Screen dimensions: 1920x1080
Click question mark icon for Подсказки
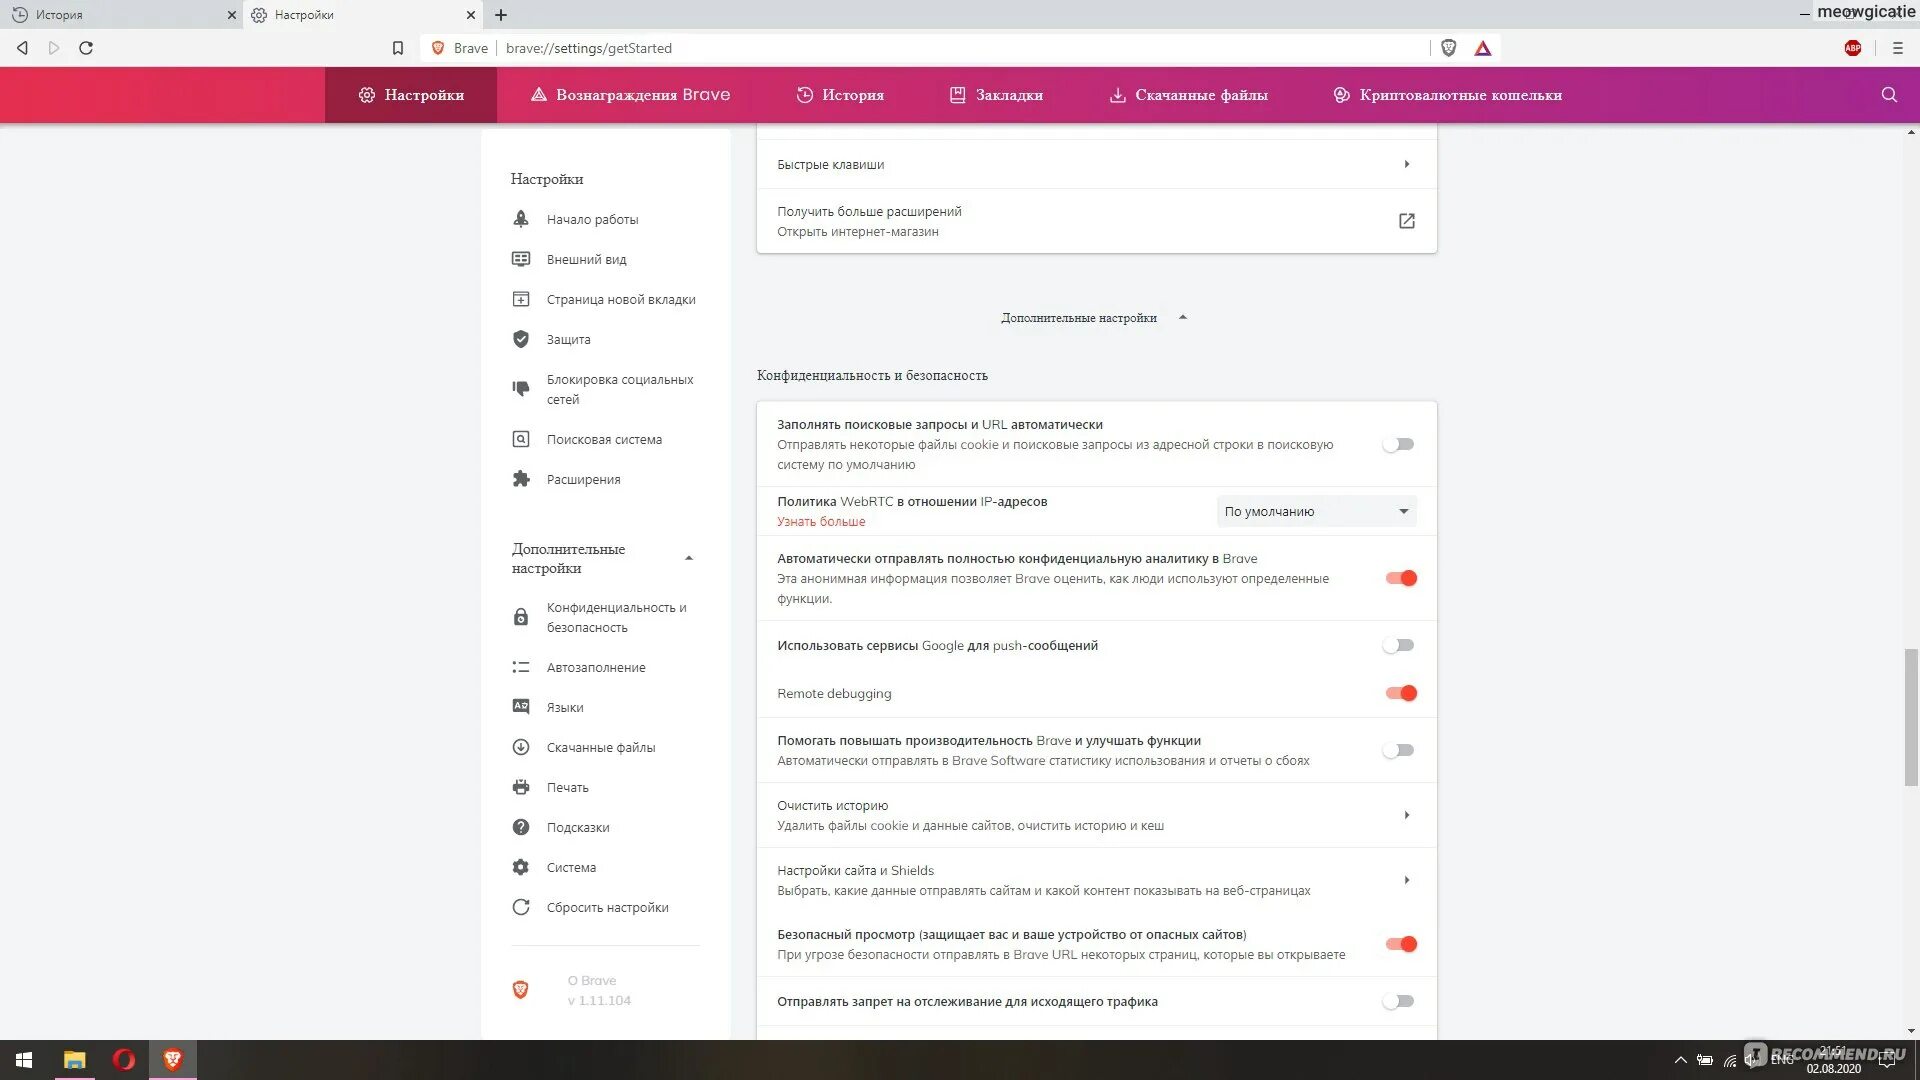click(x=521, y=827)
